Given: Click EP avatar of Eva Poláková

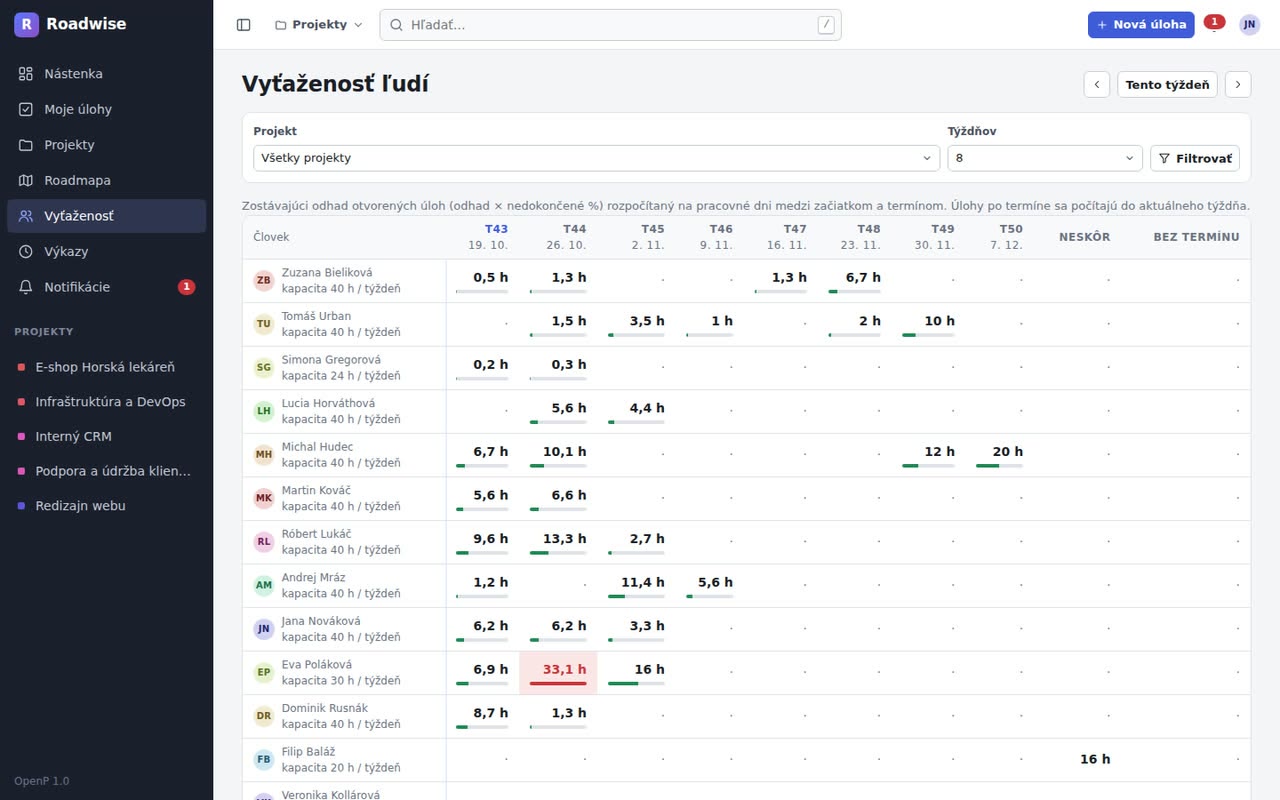Looking at the screenshot, I should (264, 673).
